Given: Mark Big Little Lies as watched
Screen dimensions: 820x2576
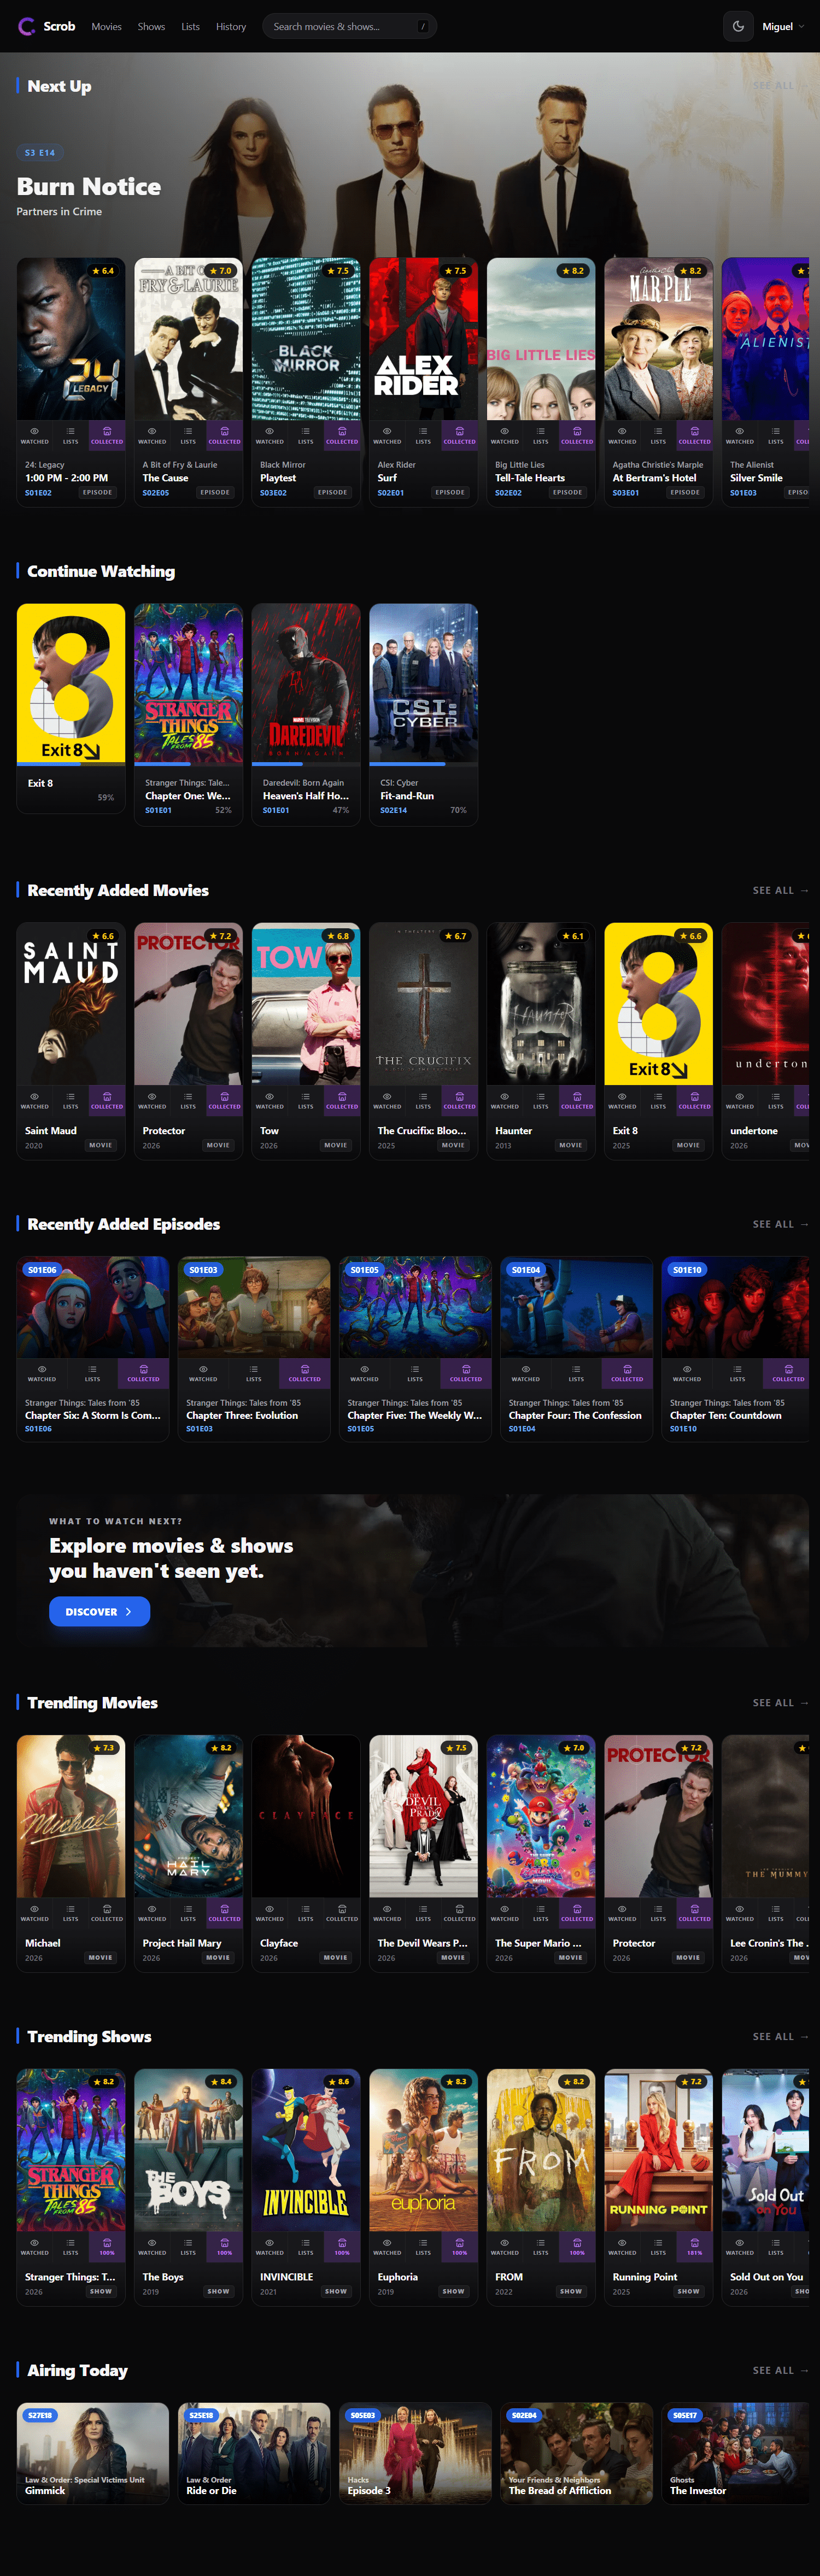Looking at the screenshot, I should (x=505, y=435).
